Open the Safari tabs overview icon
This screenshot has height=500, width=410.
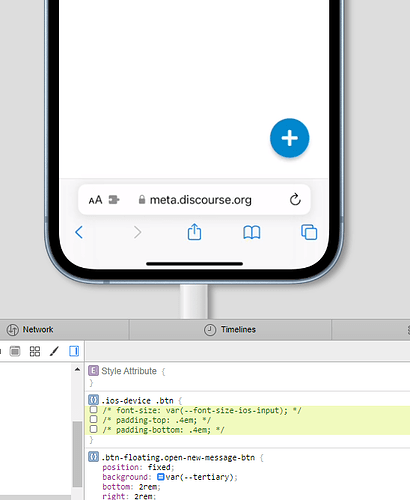(x=309, y=232)
